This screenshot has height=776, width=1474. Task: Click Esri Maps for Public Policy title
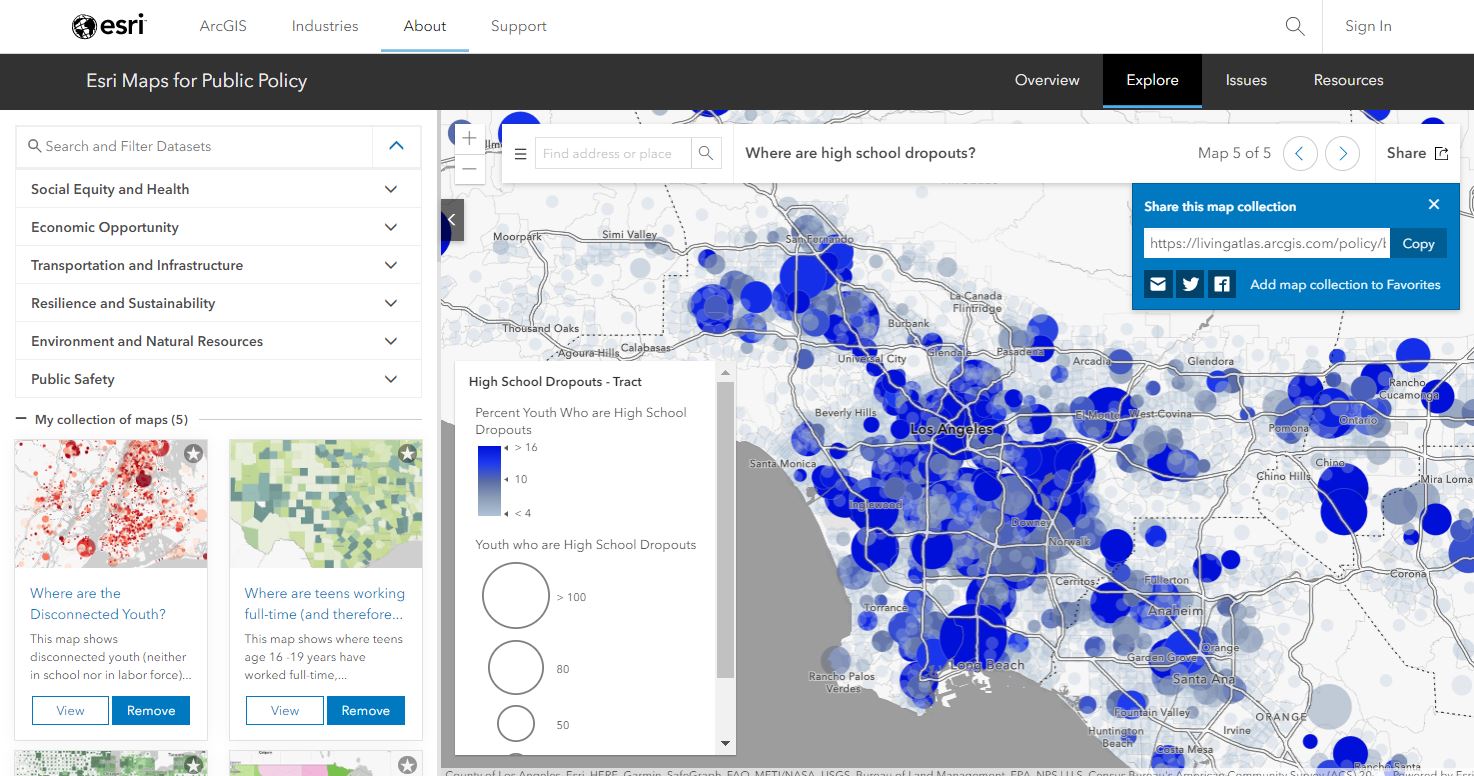click(x=196, y=81)
